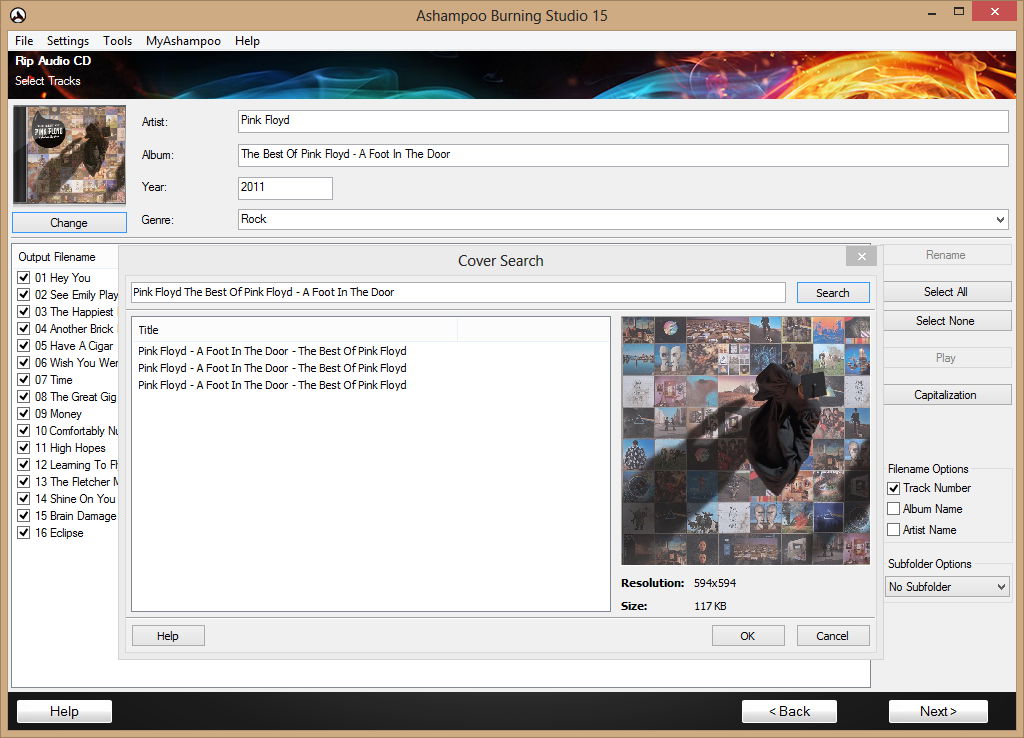Select the second Pink Floyd search result
1024x738 pixels.
[x=272, y=368]
